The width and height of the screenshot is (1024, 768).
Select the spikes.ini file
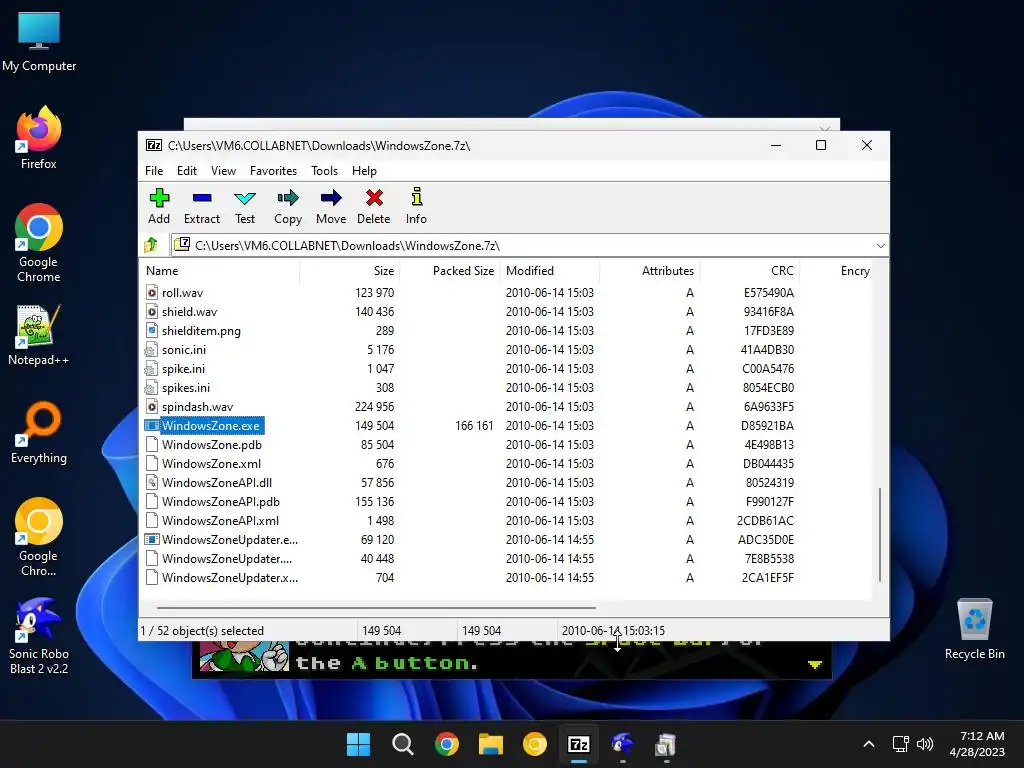(185, 387)
